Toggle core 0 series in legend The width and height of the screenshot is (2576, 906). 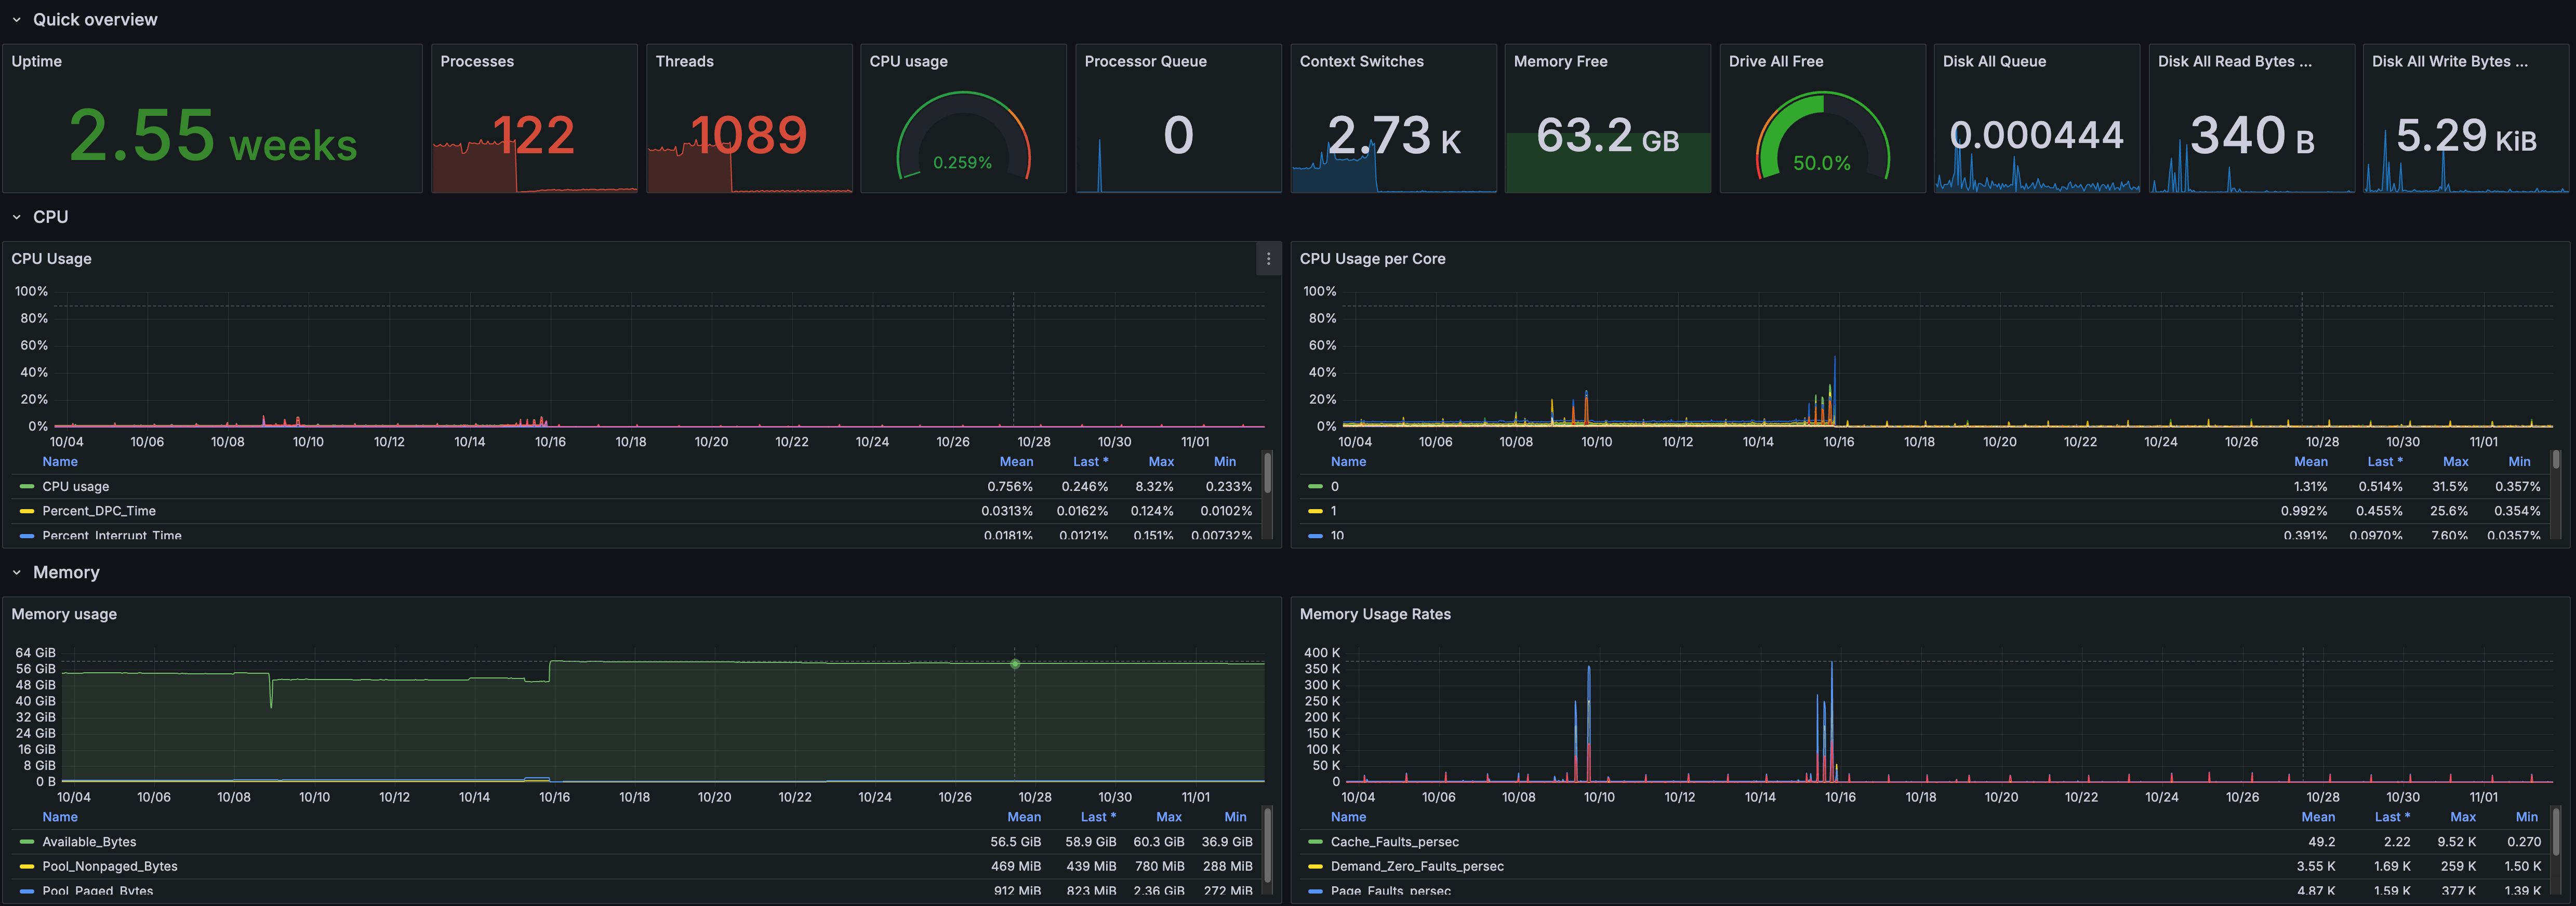[x=1334, y=487]
